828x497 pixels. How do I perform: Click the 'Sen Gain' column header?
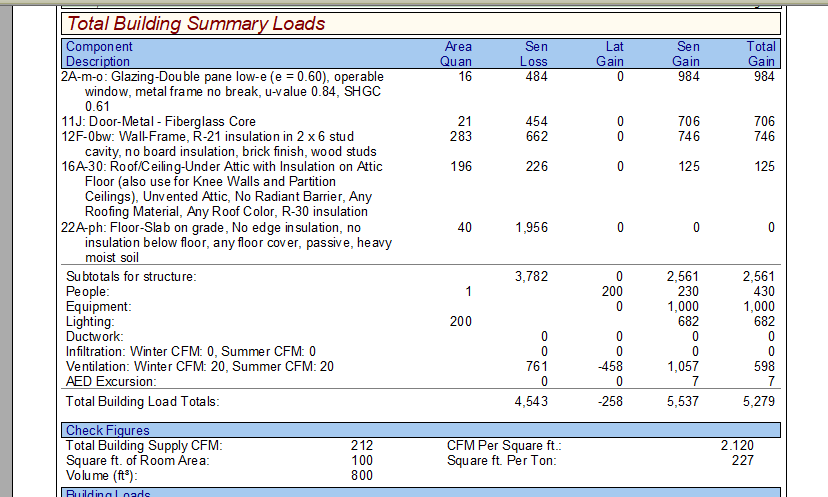[685, 54]
